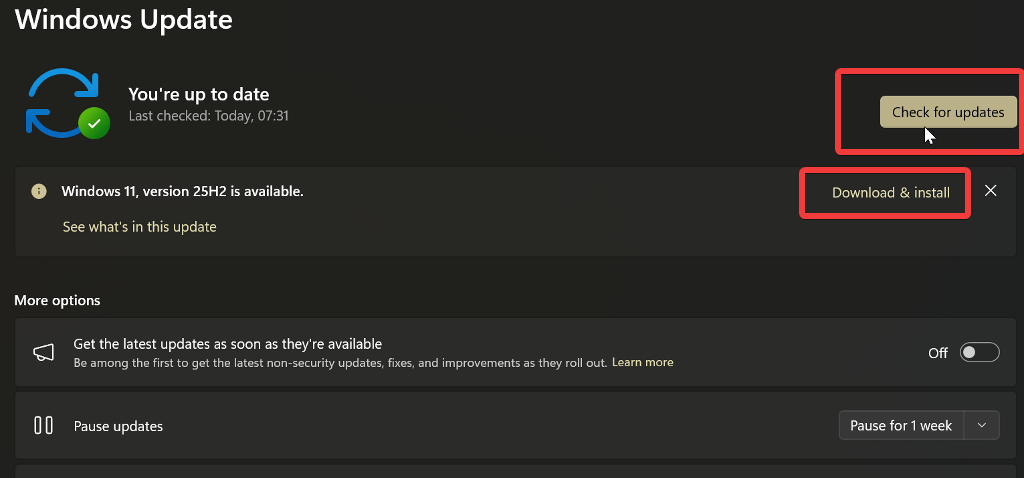Click the More options section label
This screenshot has height=478, width=1024.
(57, 300)
